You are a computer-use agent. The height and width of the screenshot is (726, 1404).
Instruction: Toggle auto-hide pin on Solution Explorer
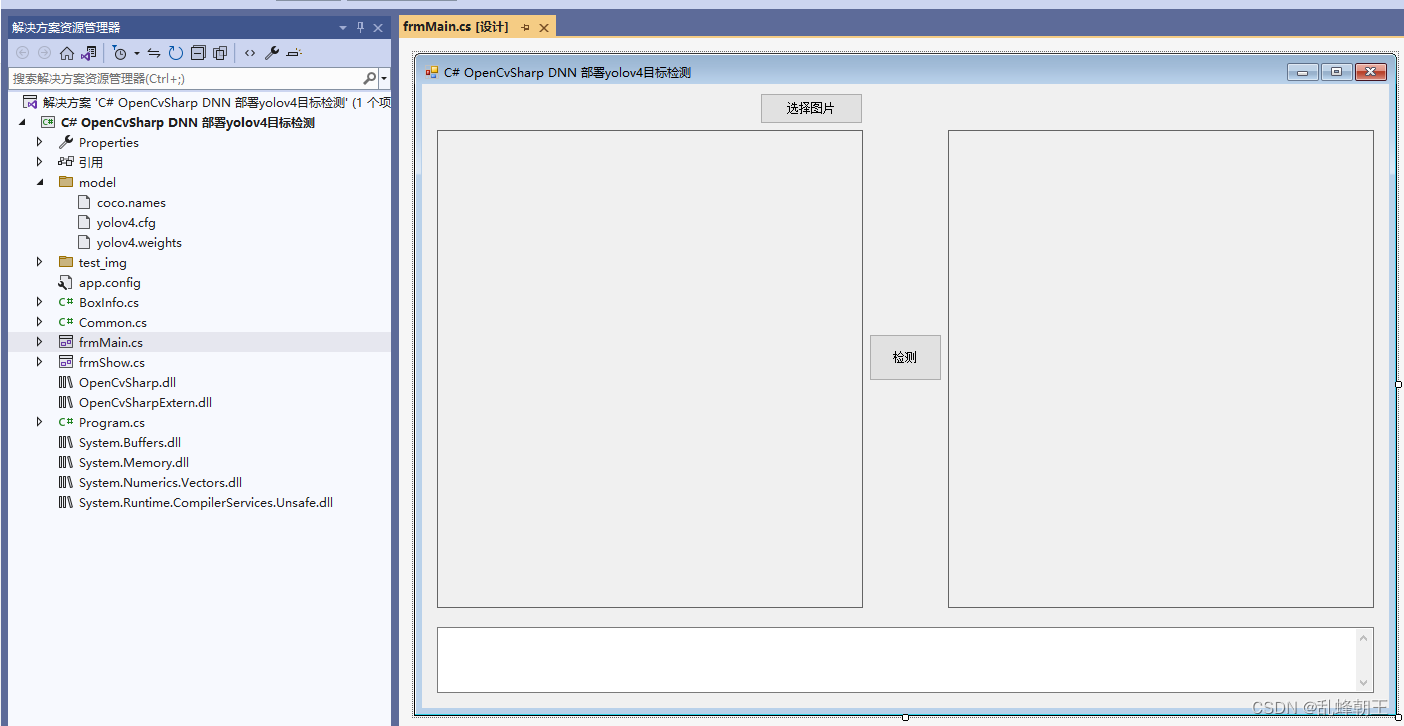tap(361, 28)
